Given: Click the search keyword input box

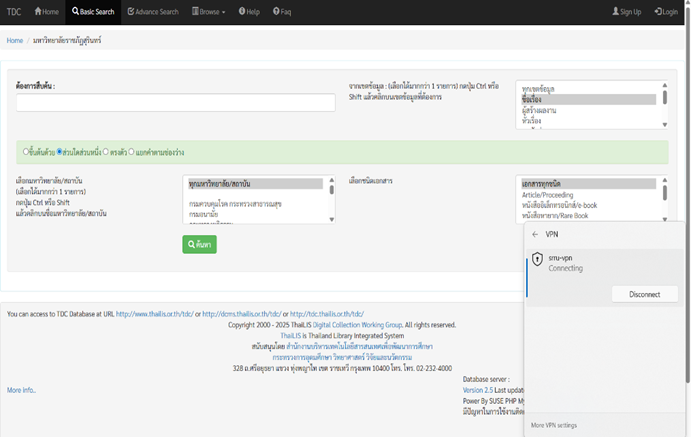Looking at the screenshot, I should pyautogui.click(x=176, y=102).
